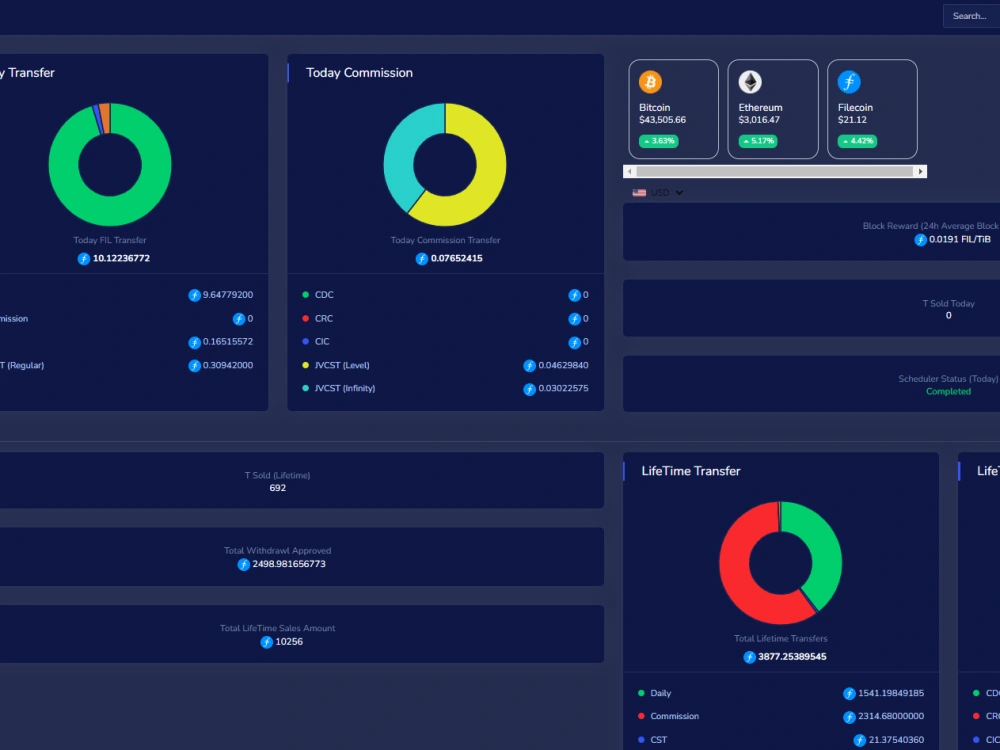
Task: Click Filecoin icon beside 10256
Action: coord(267,642)
